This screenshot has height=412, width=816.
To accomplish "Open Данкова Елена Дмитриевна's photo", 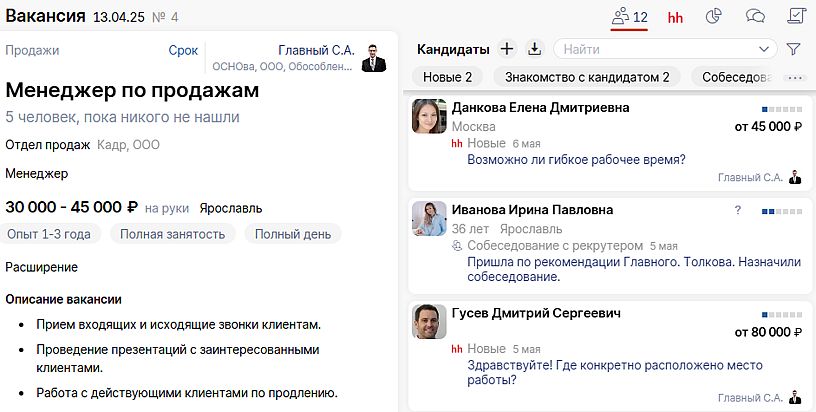I will pos(429,116).
